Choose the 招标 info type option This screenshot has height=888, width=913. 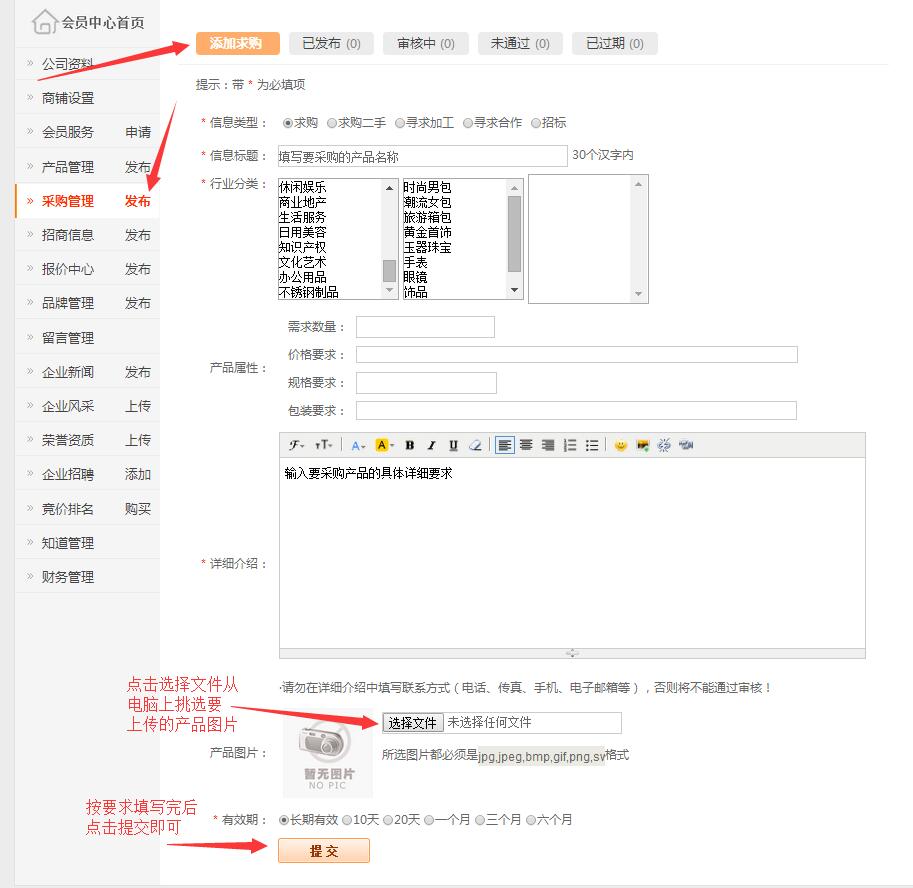coord(536,123)
